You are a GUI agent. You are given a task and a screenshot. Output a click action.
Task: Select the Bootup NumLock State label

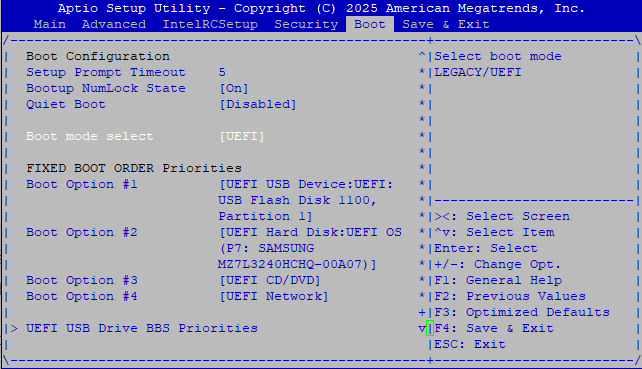[x=106, y=88]
